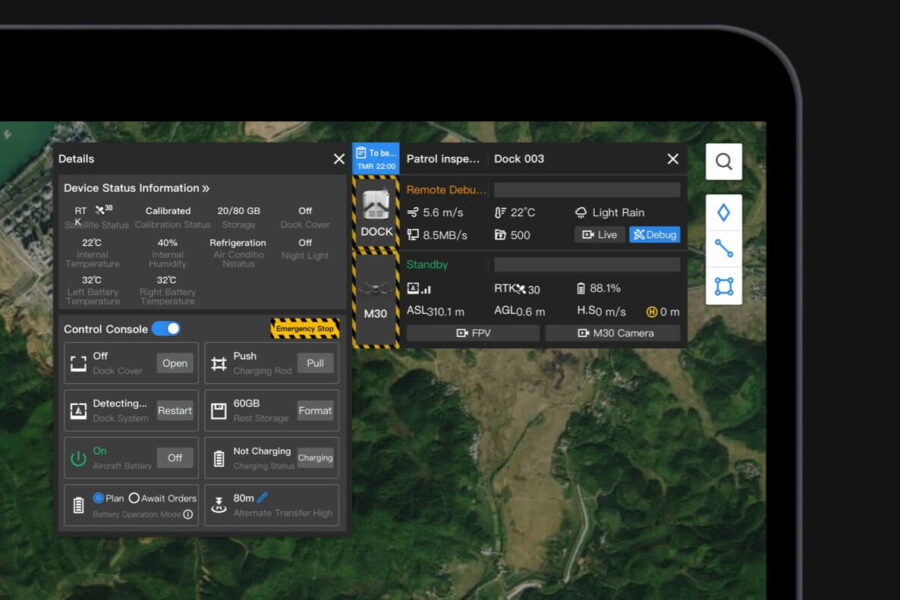Click the Detecting... dock system status
900x600 pixels.
pos(120,404)
